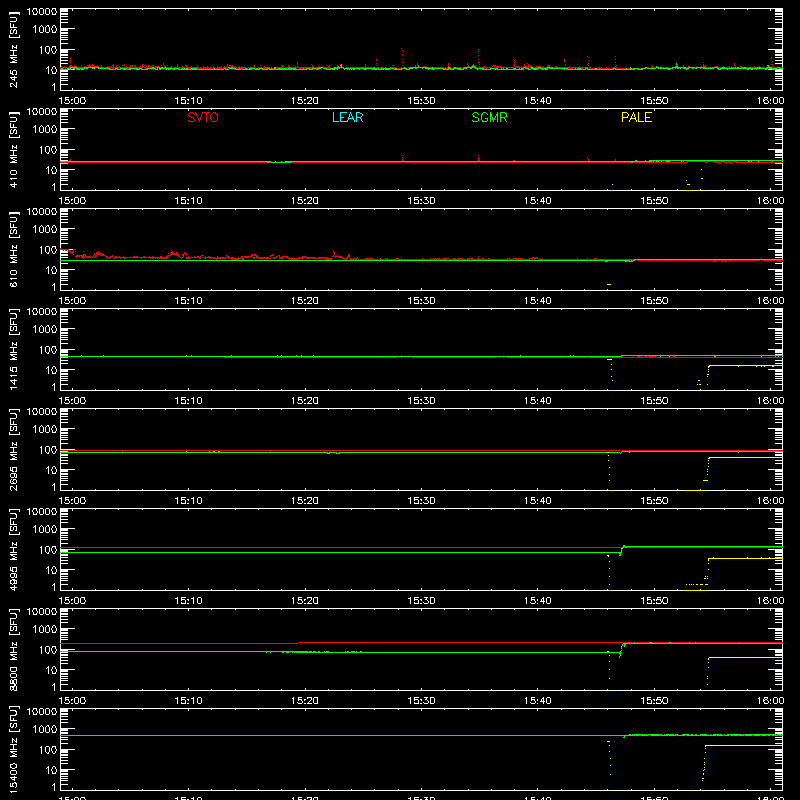Click the 15:00 tick under the 245 MHz plot
The width and height of the screenshot is (800, 800).
pos(72,101)
